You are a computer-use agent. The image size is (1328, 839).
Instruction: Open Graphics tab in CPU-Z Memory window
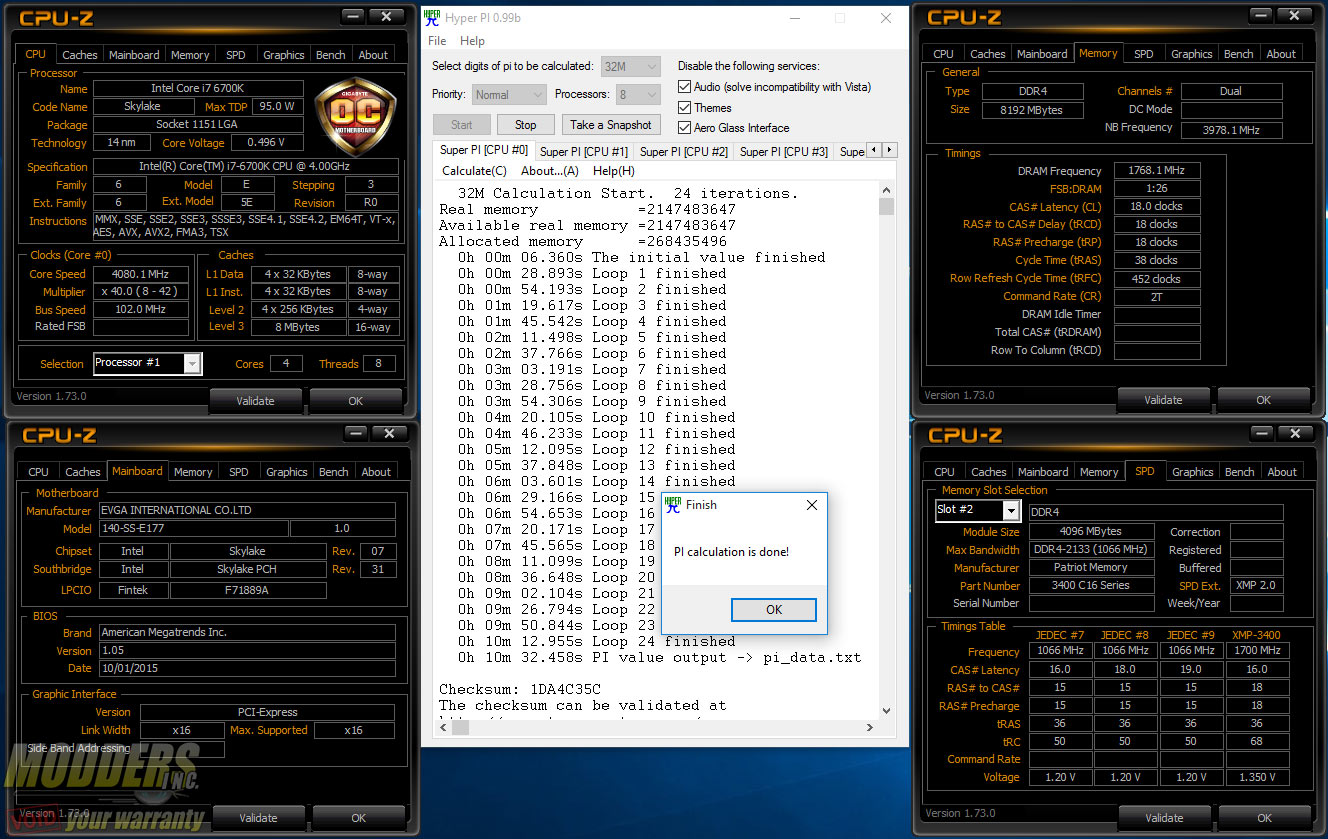point(1192,54)
